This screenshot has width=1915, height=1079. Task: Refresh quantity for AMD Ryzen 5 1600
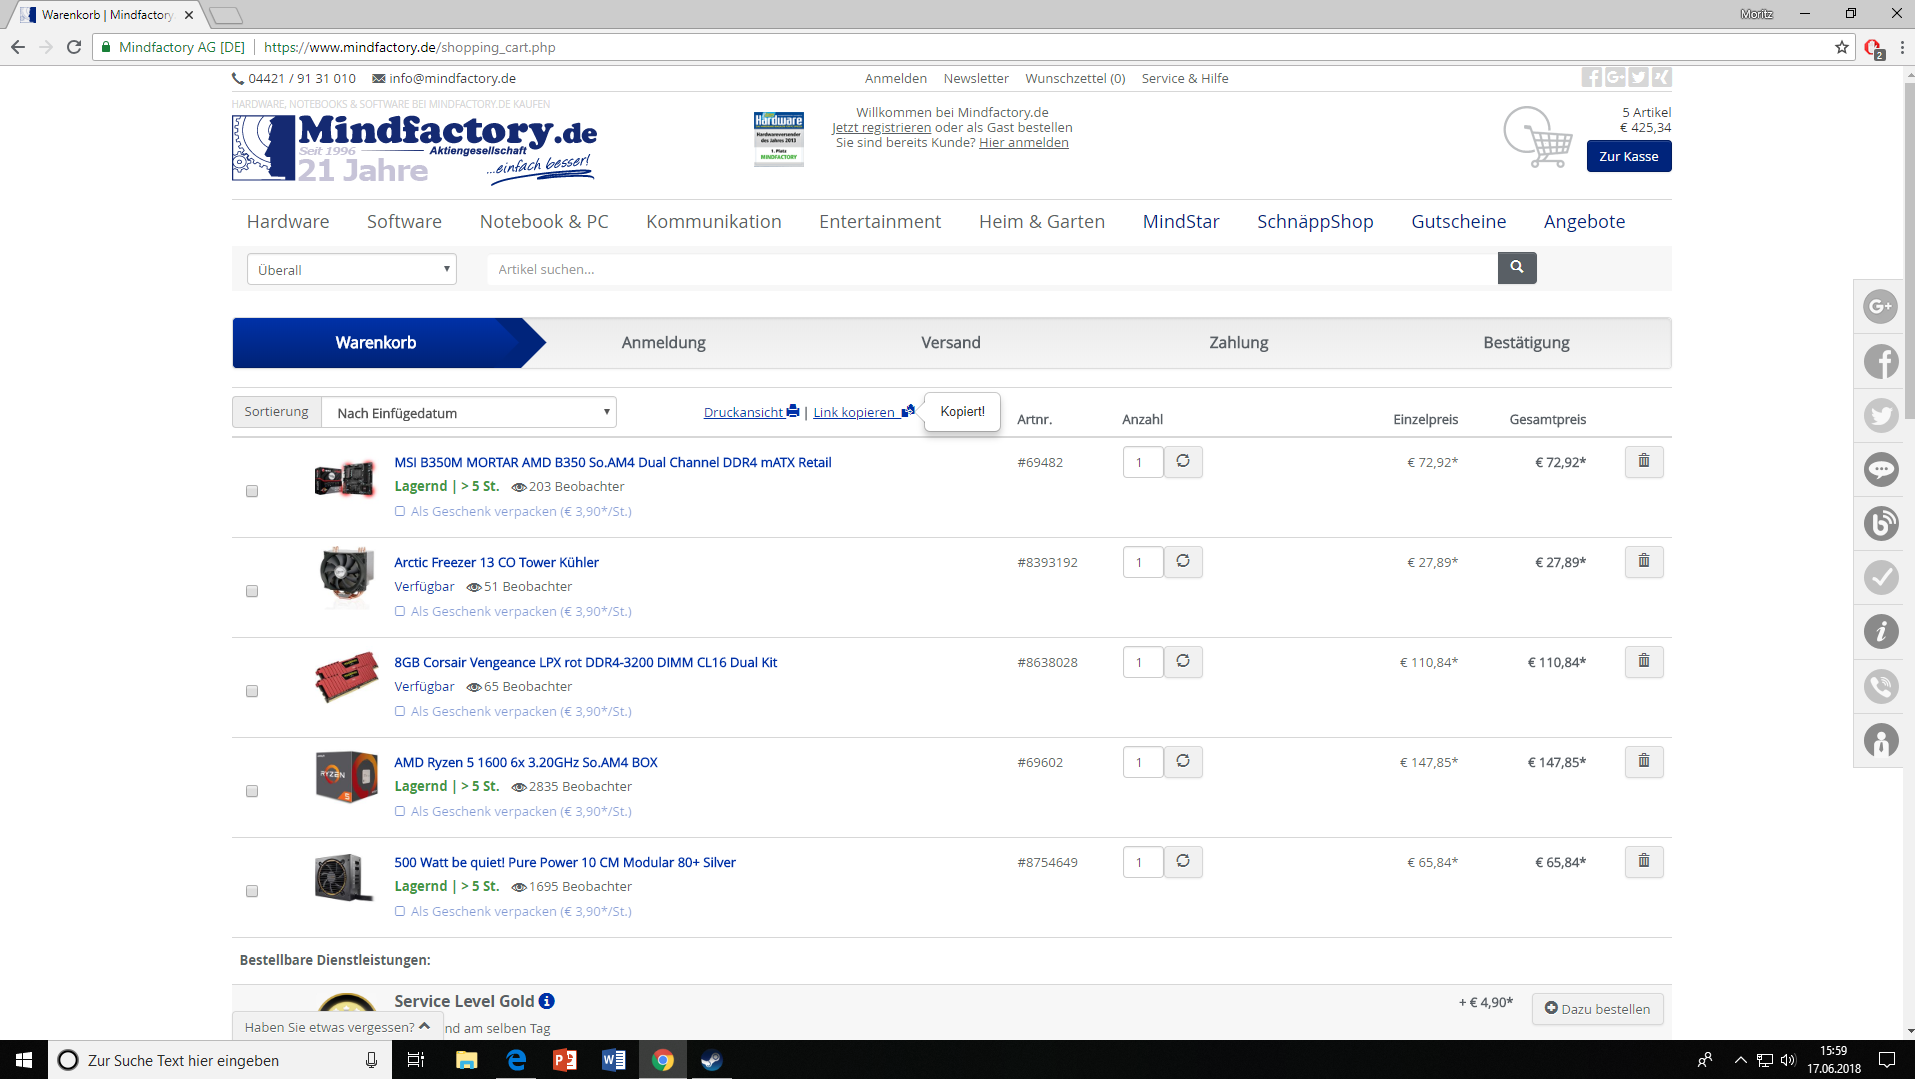pos(1183,761)
